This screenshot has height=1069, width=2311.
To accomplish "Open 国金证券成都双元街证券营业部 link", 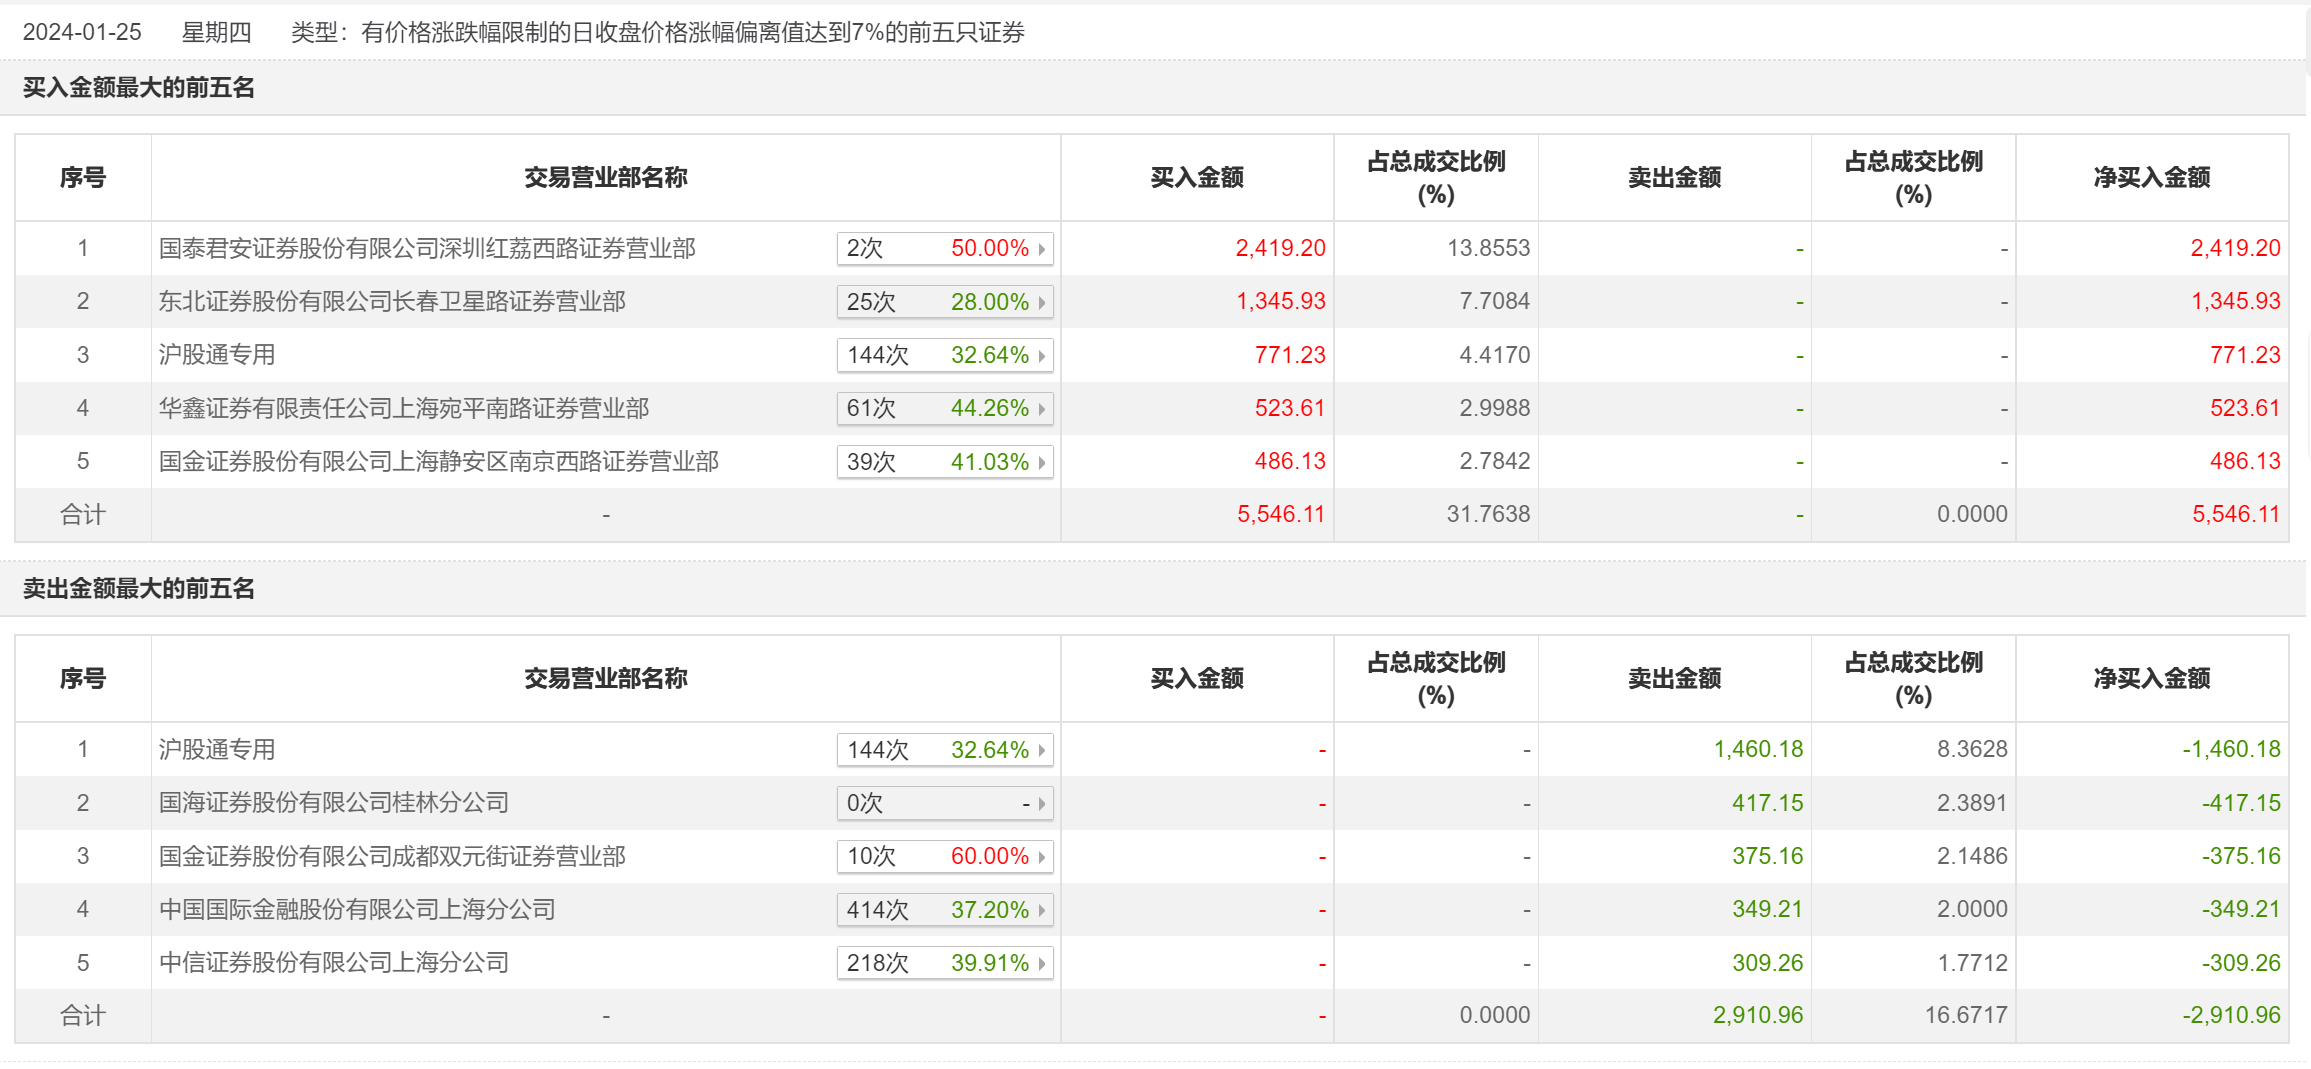I will coord(392,856).
